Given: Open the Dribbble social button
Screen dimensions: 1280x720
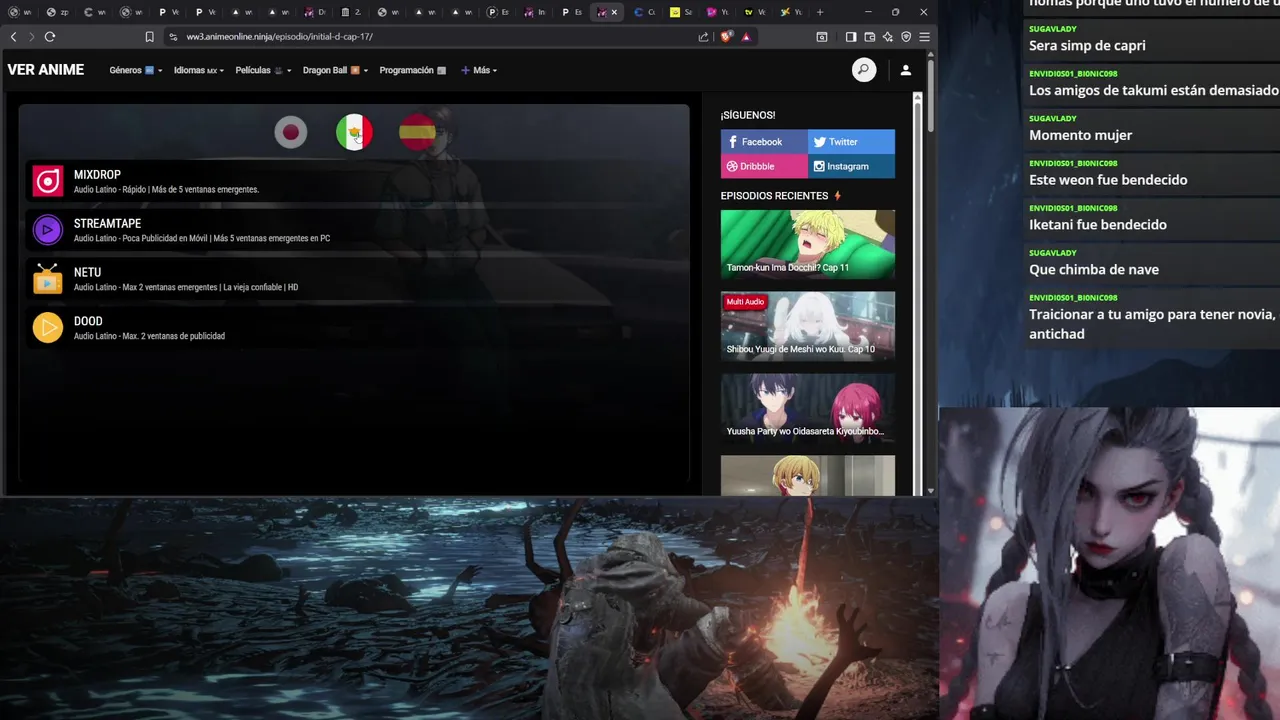Looking at the screenshot, I should tap(764, 166).
